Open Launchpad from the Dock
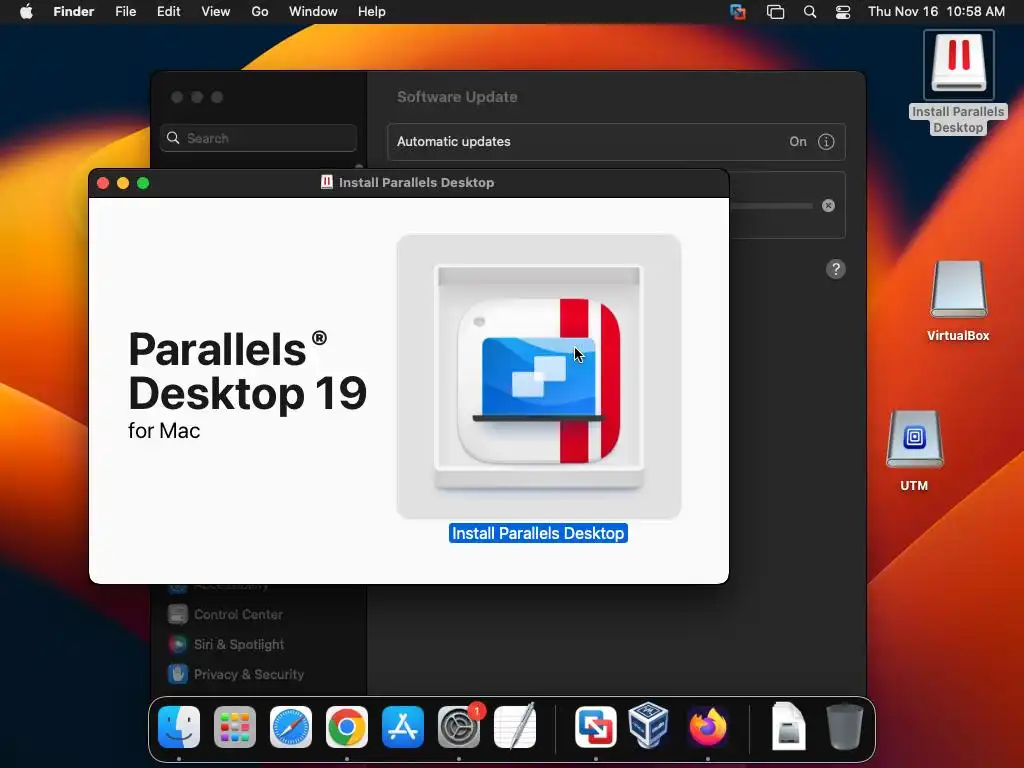Viewport: 1024px width, 768px height. click(235, 727)
